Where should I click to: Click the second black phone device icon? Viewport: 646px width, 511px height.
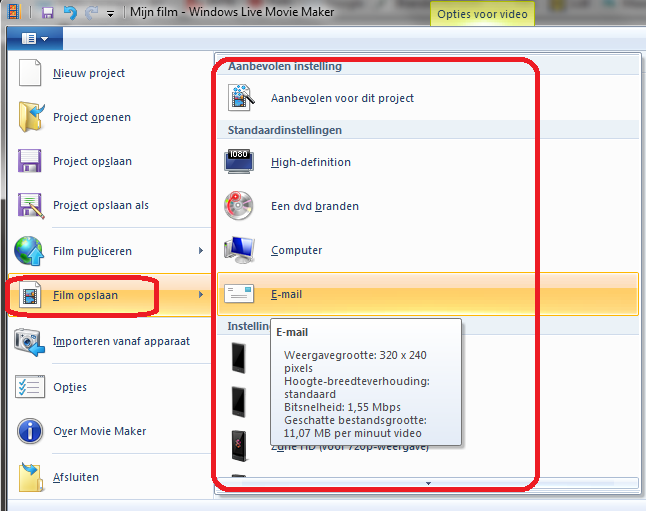pyautogui.click(x=239, y=402)
